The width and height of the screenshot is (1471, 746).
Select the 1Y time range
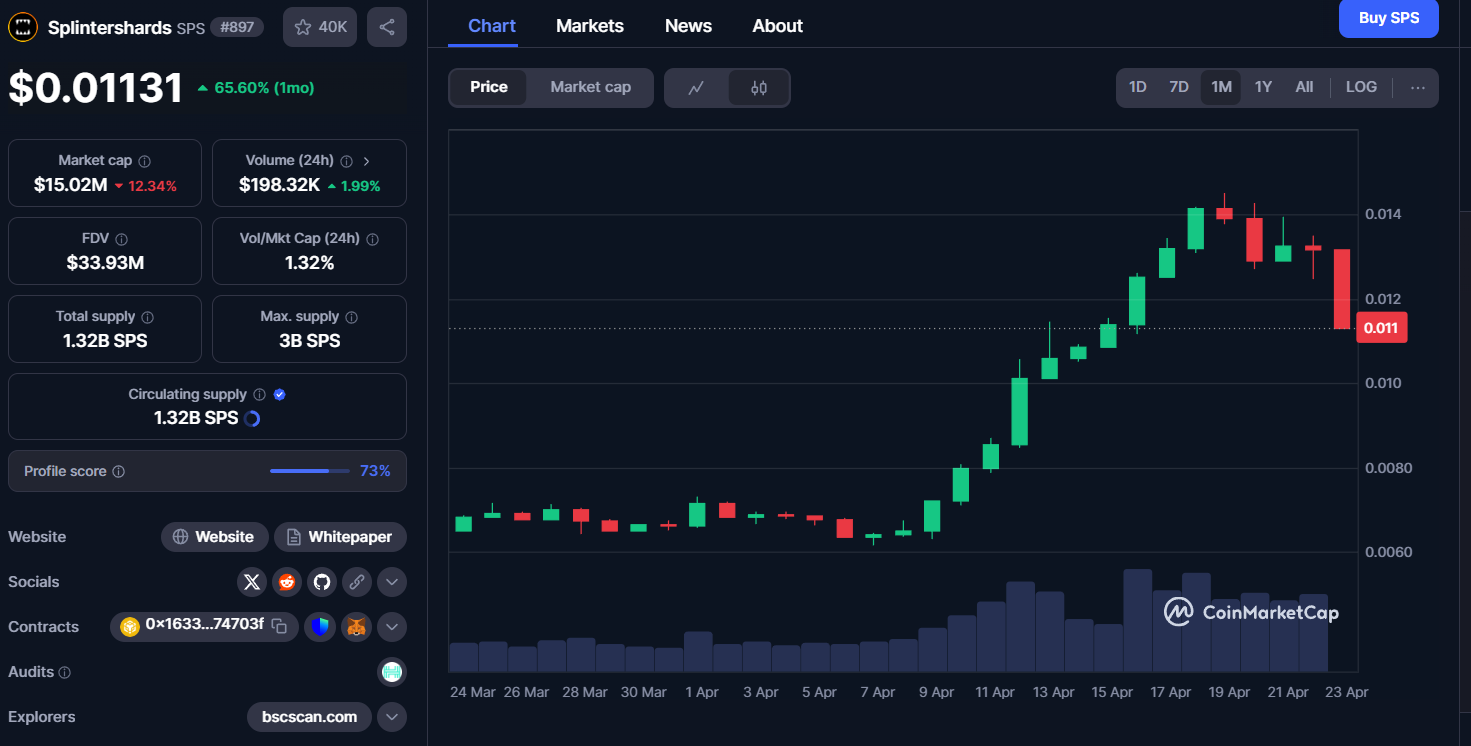[x=1263, y=87]
